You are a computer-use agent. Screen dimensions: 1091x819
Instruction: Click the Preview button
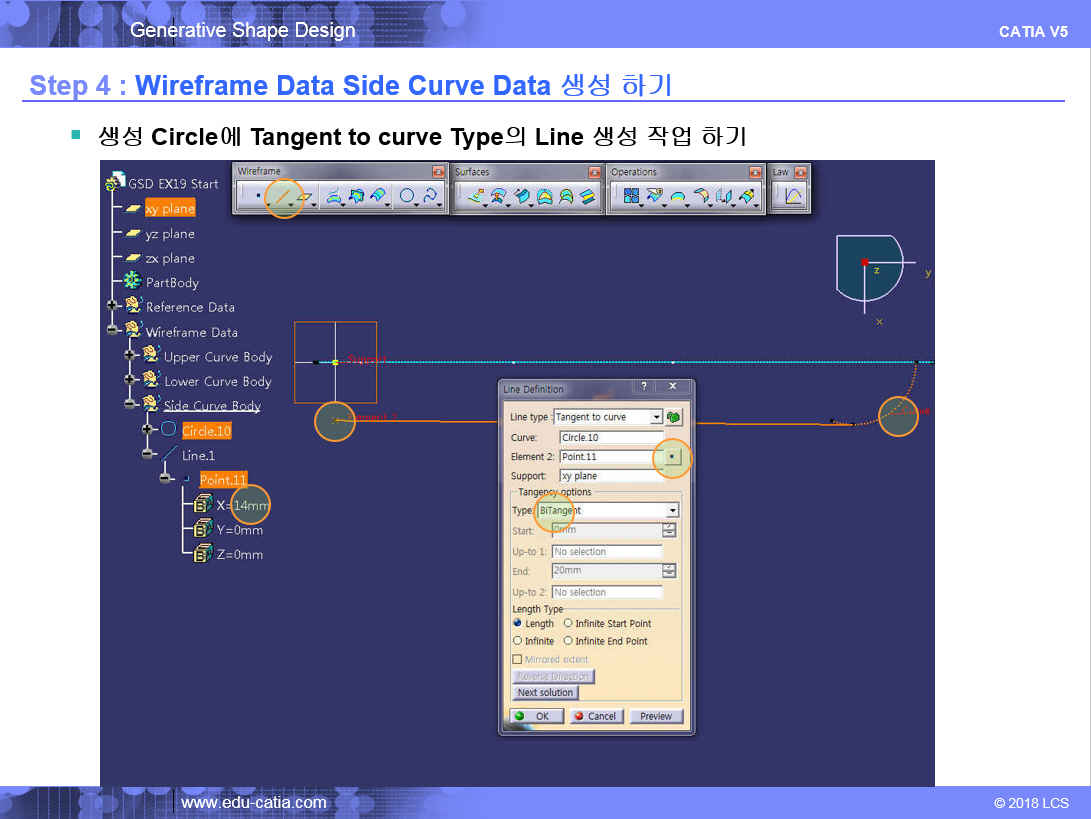[x=656, y=716]
